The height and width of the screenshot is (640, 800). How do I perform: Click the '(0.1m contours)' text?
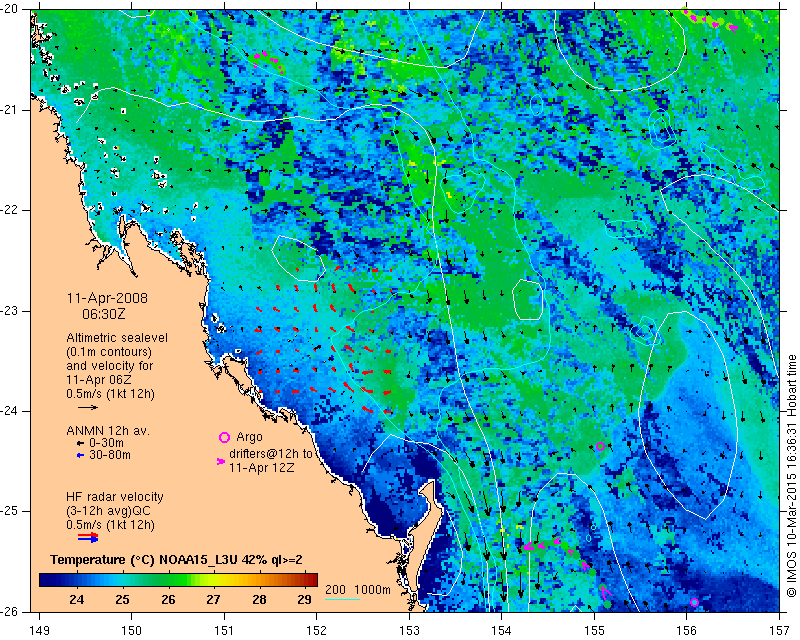tap(109, 352)
